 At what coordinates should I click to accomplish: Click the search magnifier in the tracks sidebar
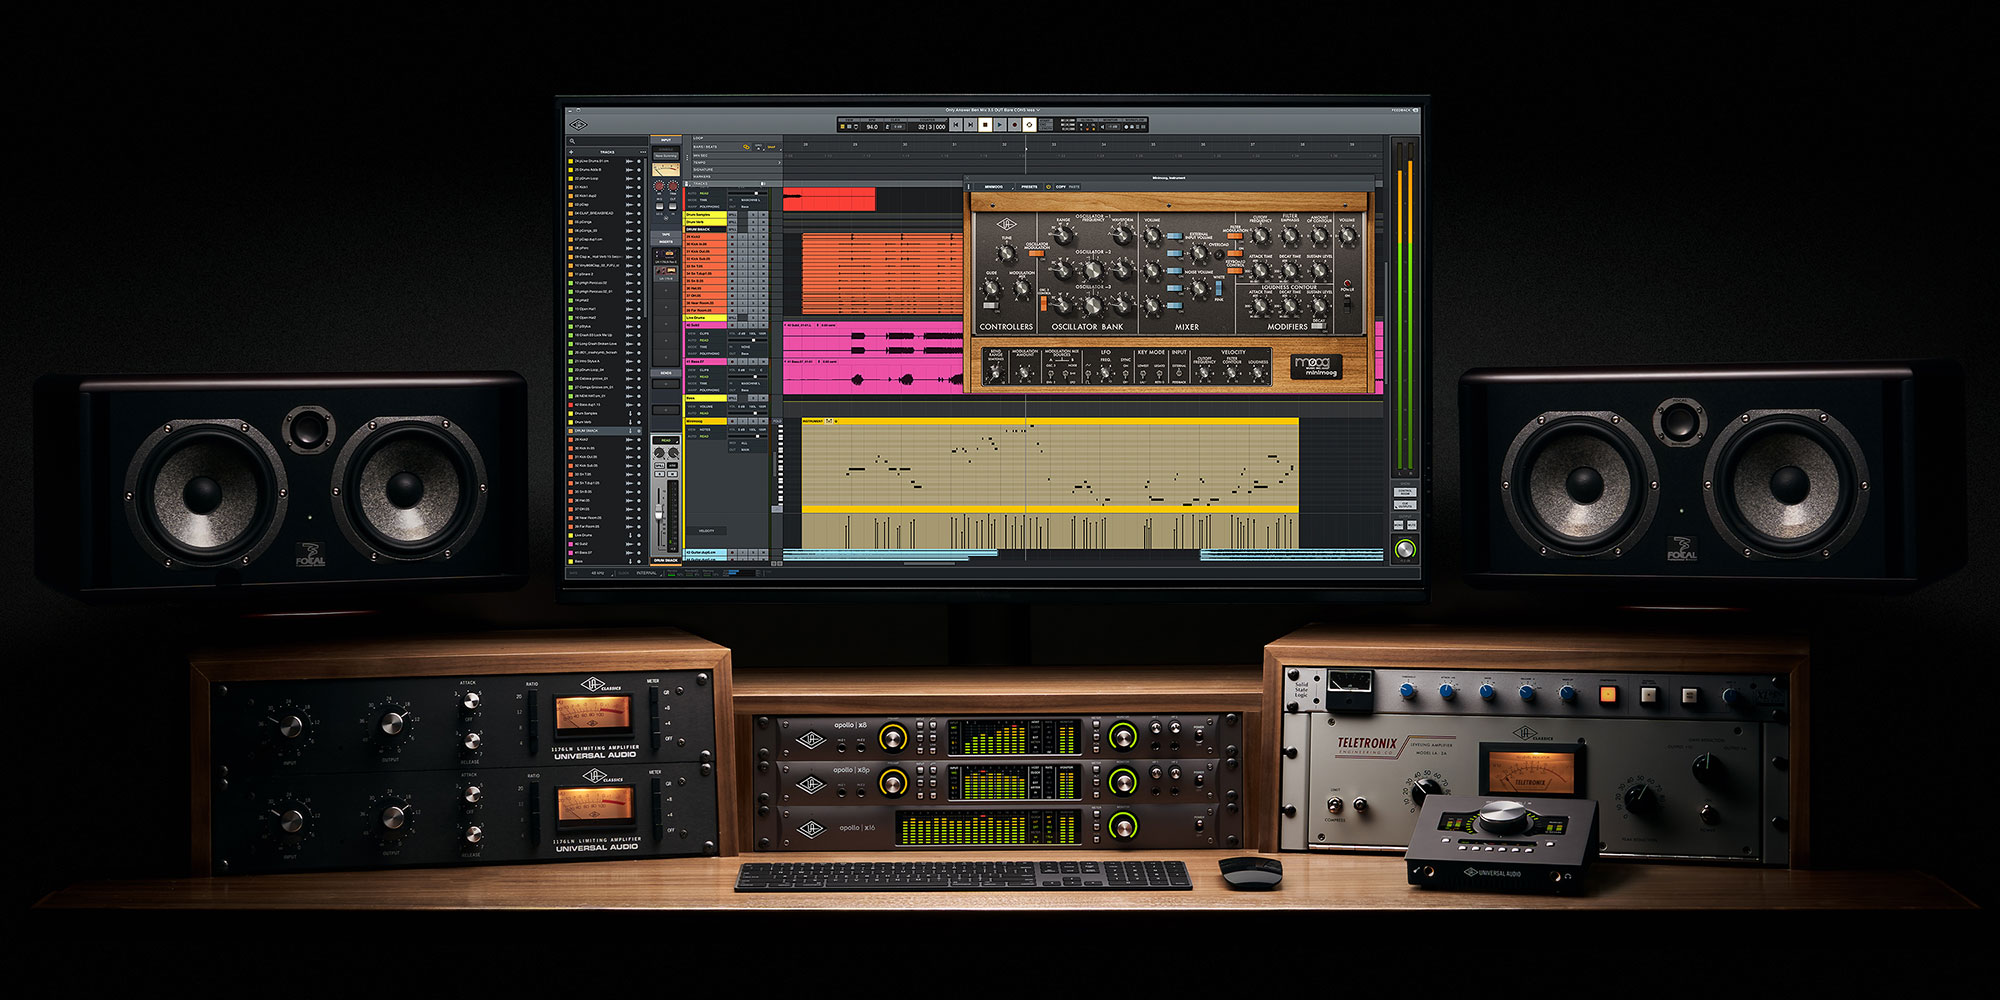click(573, 141)
